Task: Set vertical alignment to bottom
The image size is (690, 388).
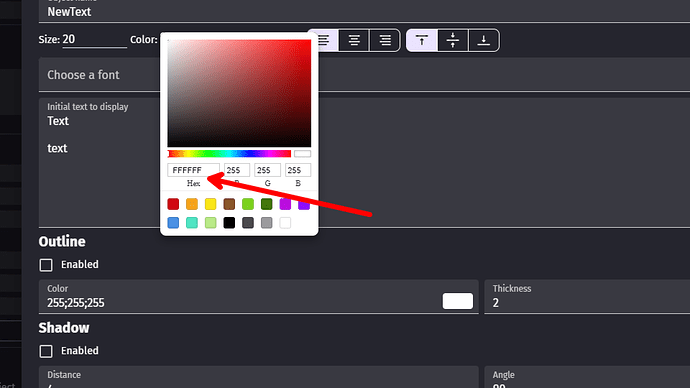Action: click(484, 40)
